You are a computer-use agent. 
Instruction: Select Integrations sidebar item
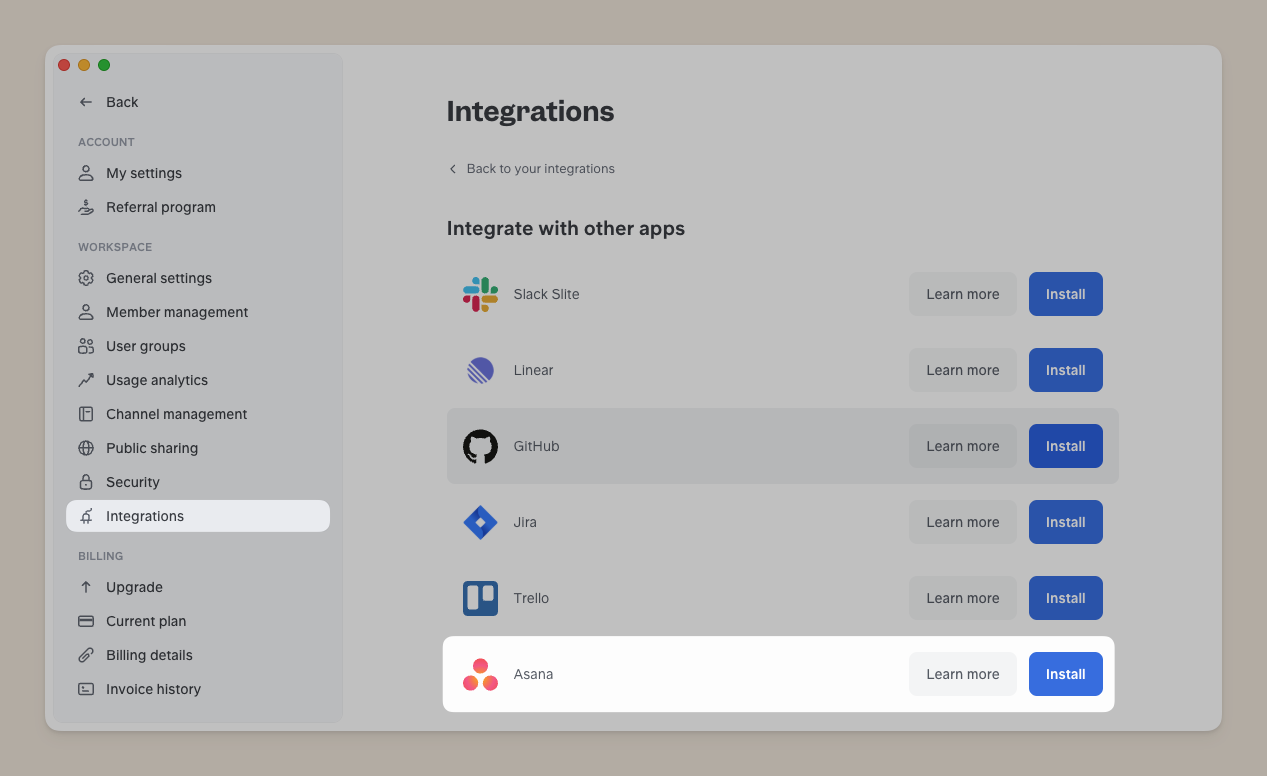198,516
